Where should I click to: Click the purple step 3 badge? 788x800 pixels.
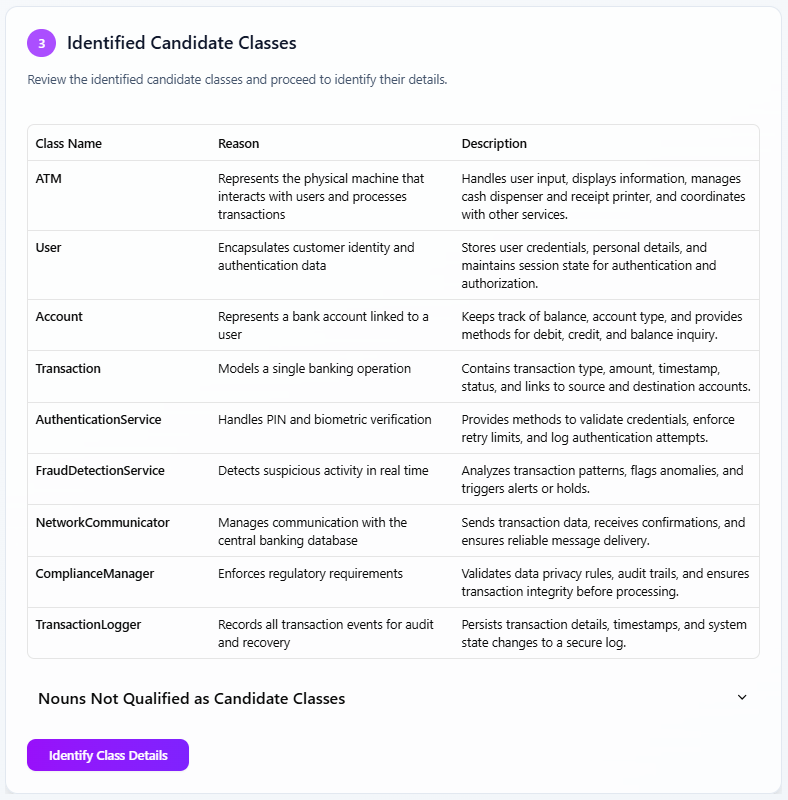click(41, 43)
